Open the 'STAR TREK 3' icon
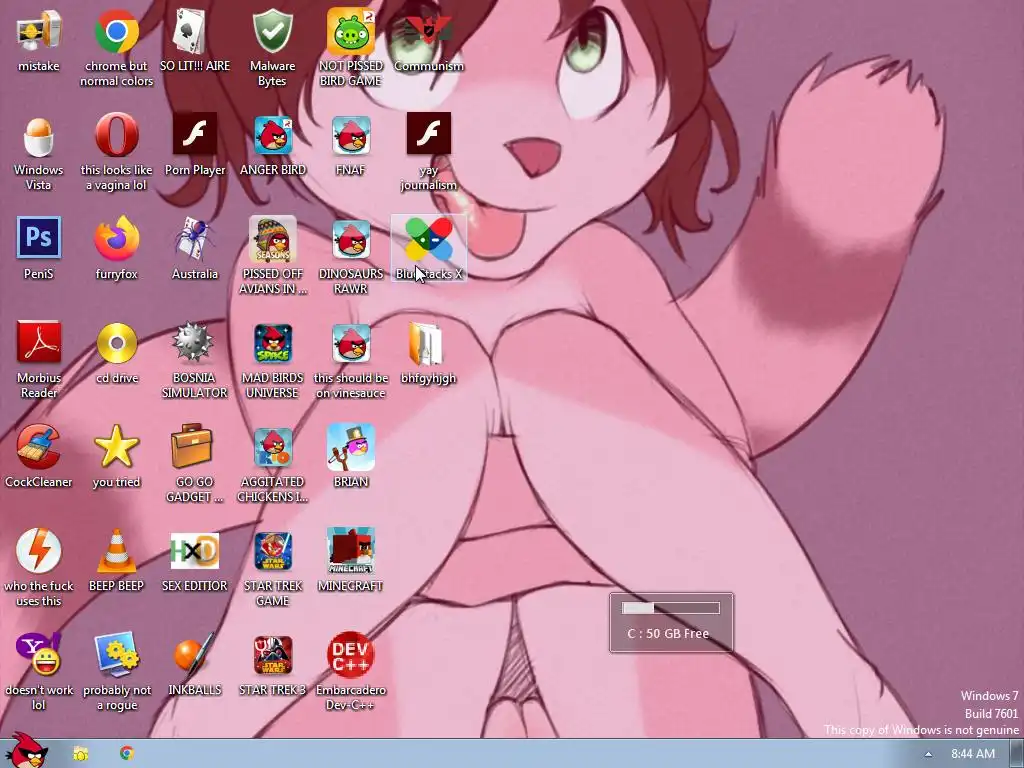This screenshot has height=768, width=1024. [x=272, y=655]
